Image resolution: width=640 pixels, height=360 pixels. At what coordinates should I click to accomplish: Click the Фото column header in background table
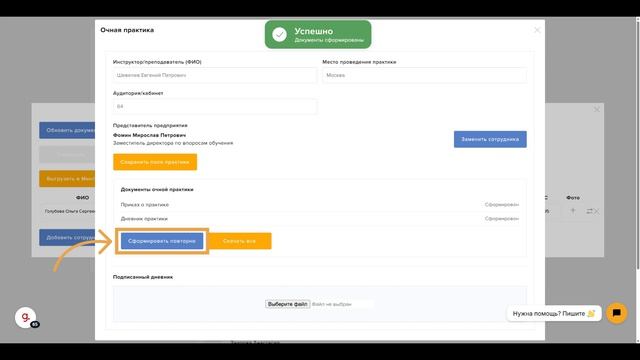pyautogui.click(x=573, y=198)
